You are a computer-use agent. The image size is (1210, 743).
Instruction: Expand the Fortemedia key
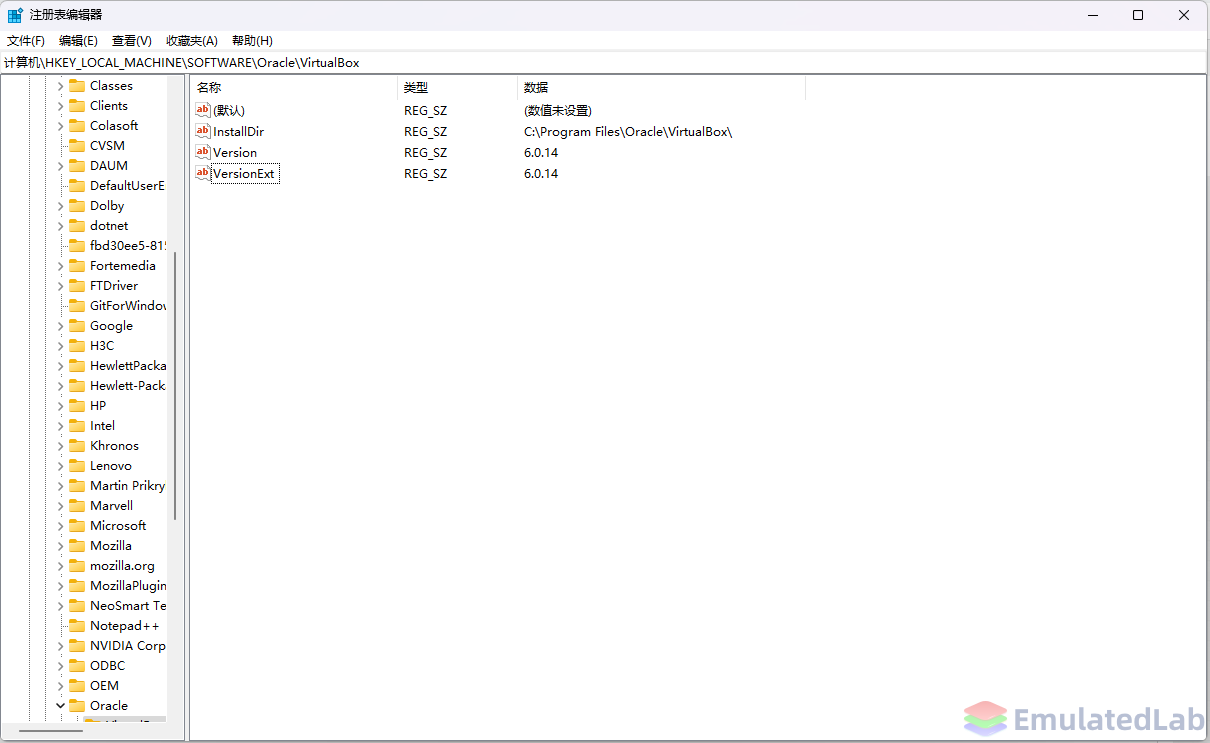(60, 266)
